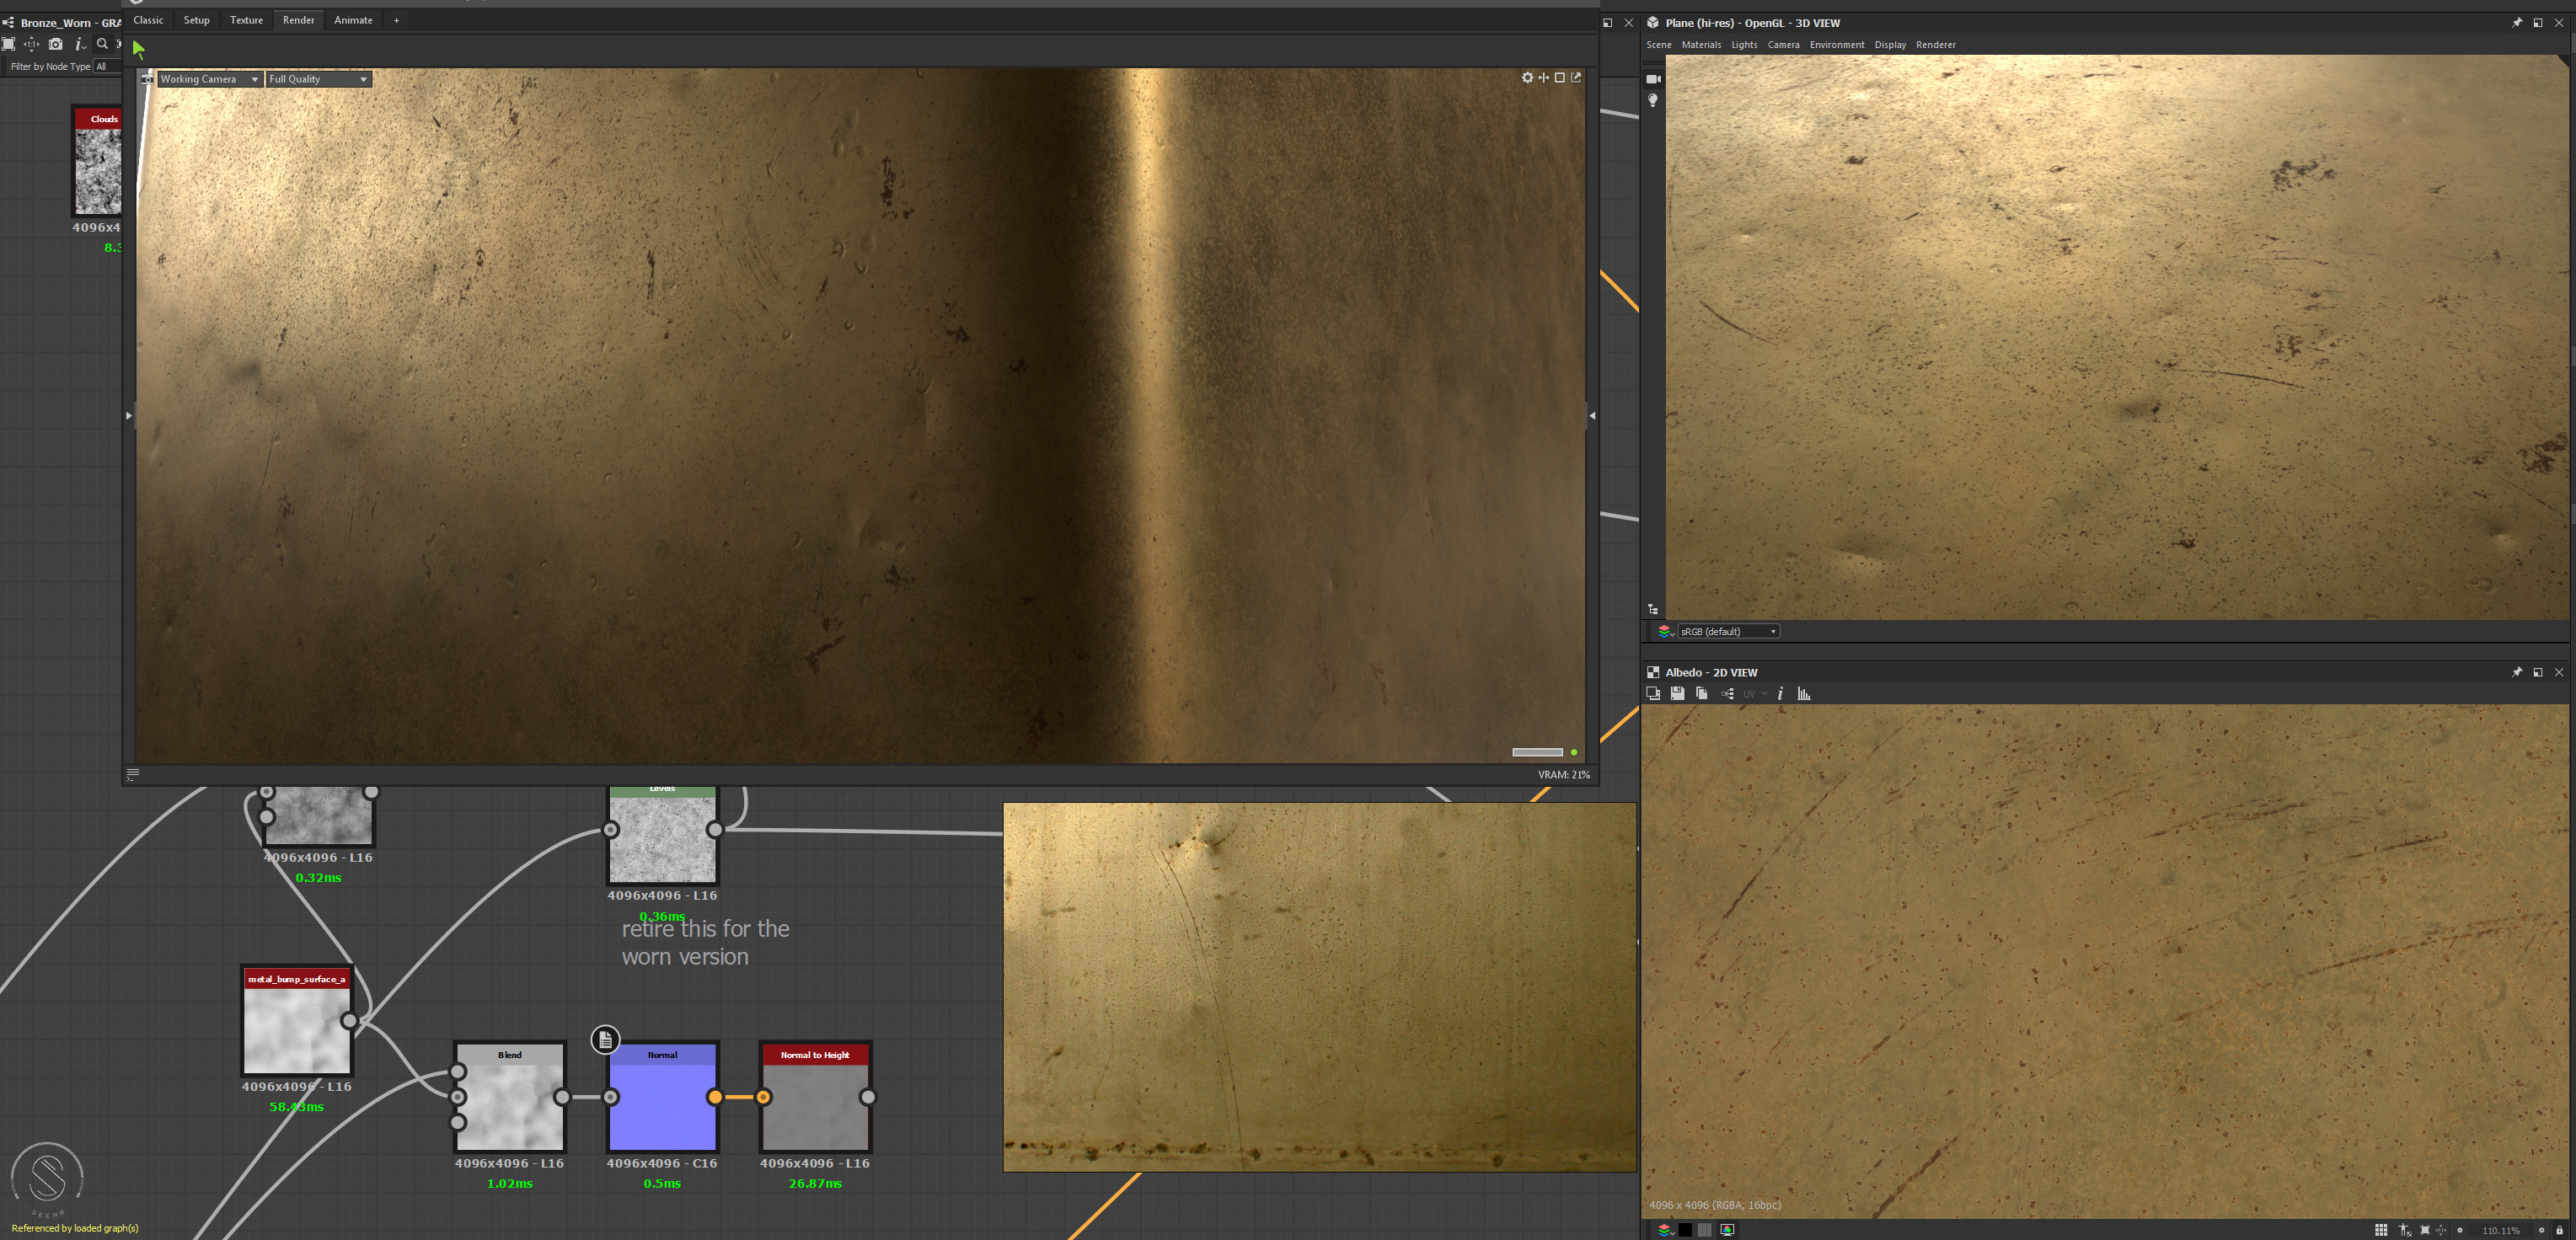Open 2D view channel layers icon

click(1666, 1230)
